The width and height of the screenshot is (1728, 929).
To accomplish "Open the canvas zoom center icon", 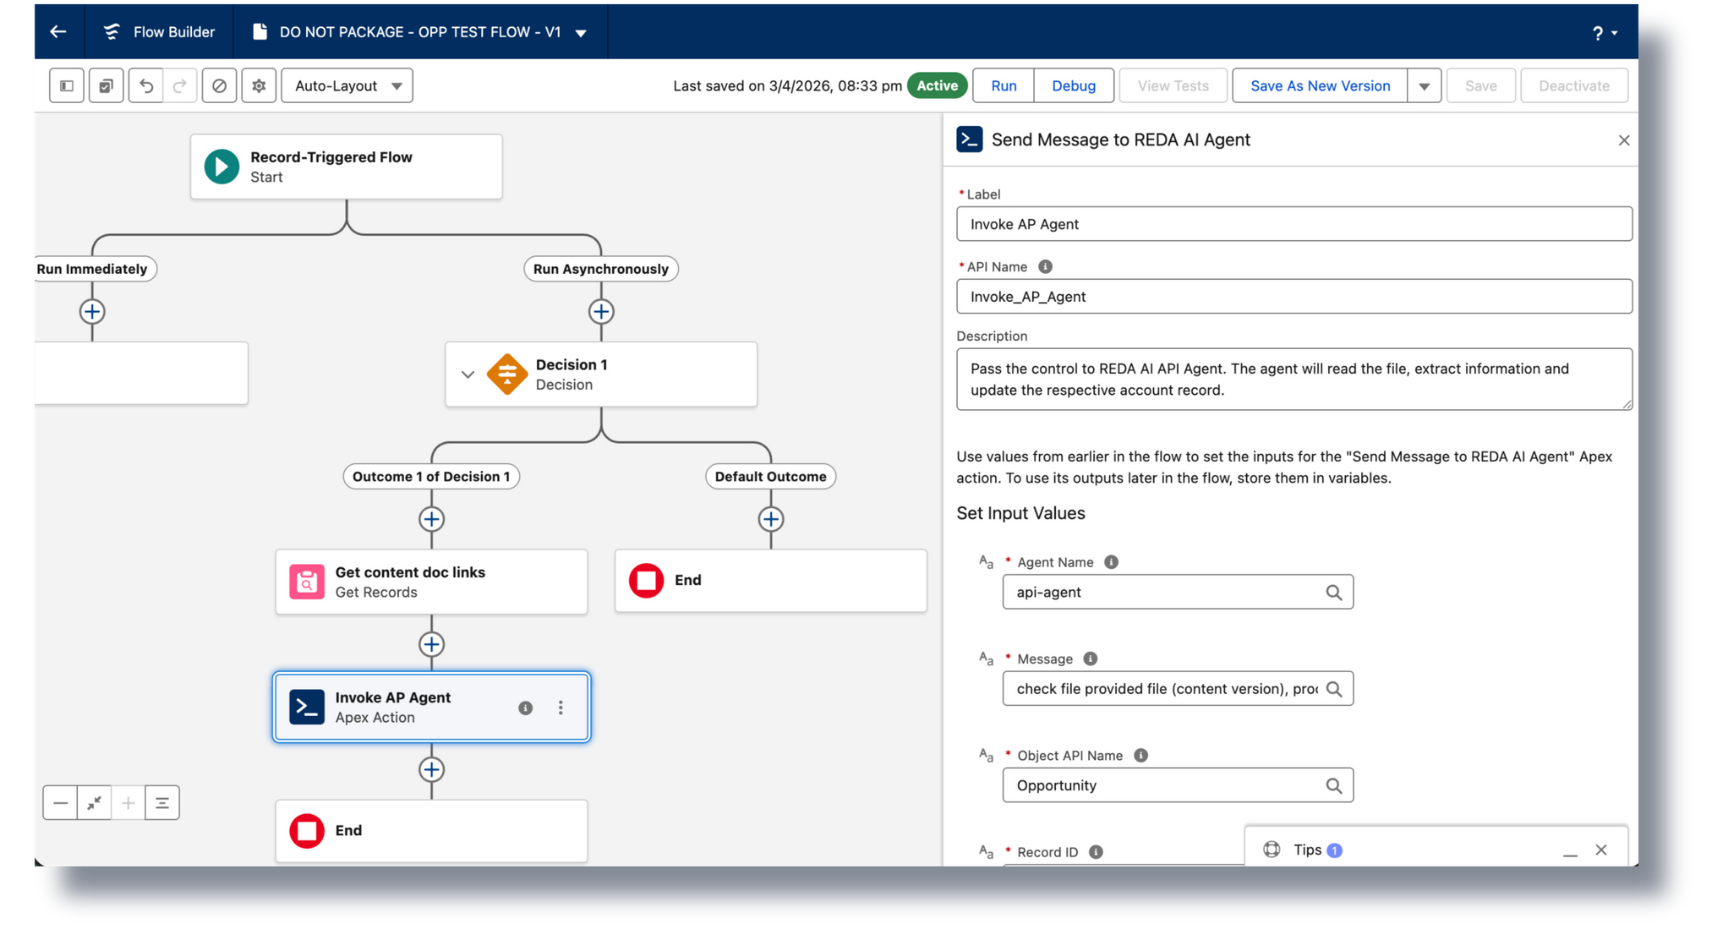I will coord(162,802).
